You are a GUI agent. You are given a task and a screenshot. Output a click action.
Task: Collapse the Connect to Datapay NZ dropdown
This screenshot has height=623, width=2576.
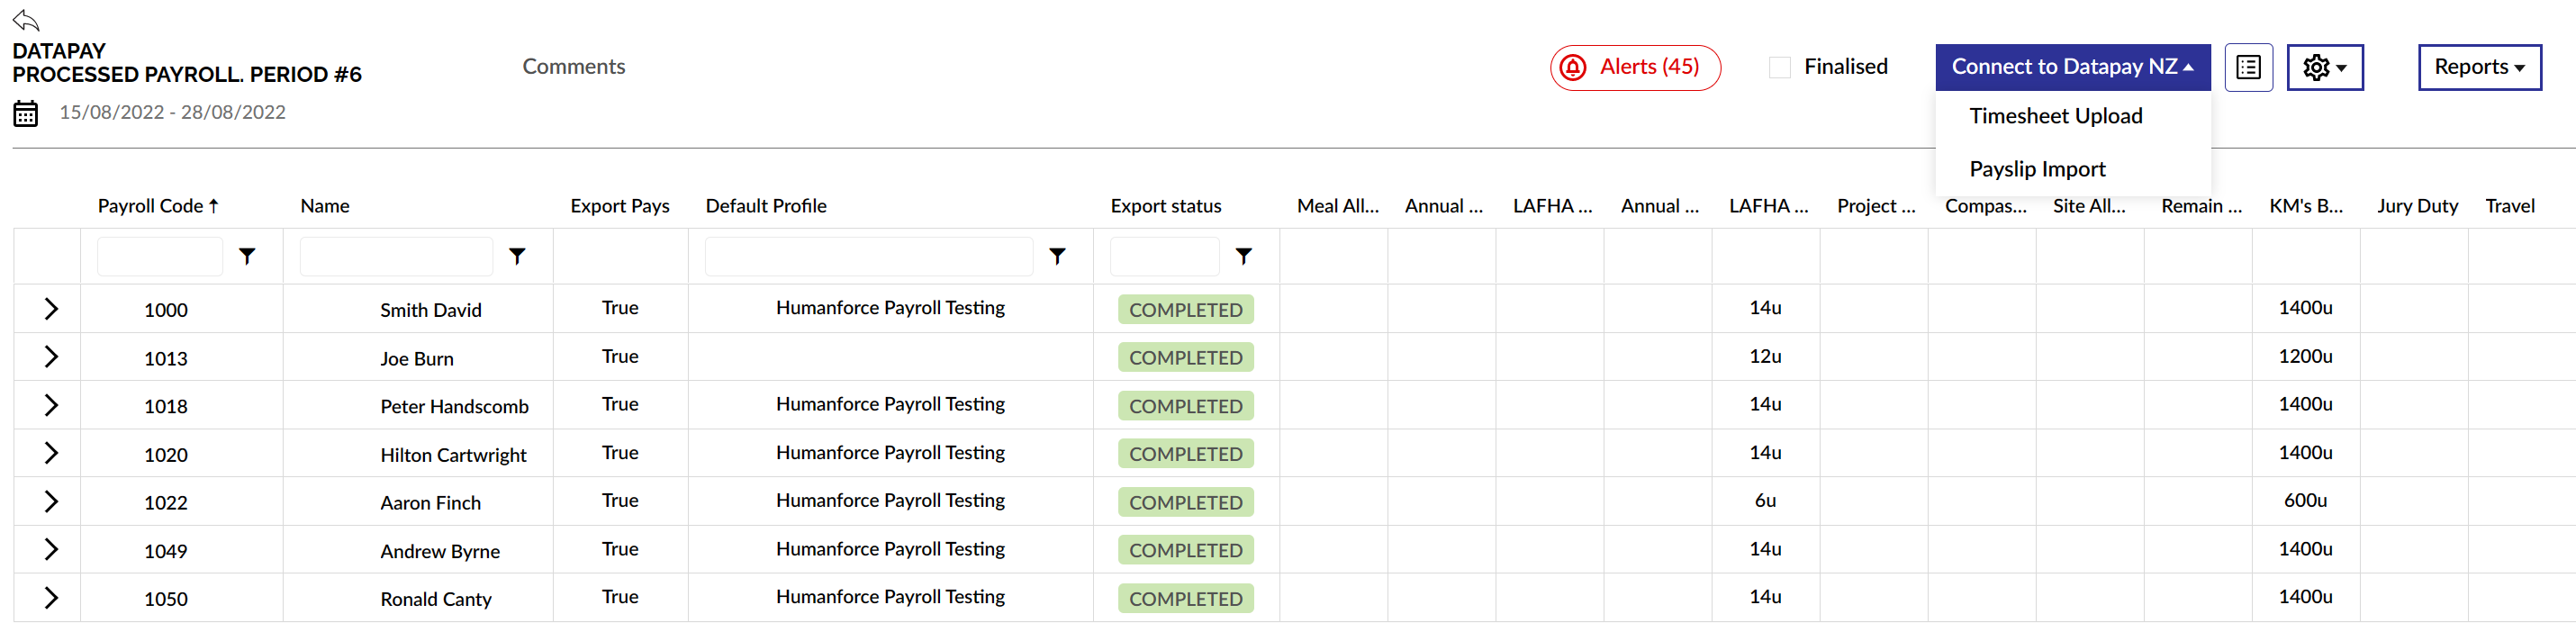[x=2072, y=67]
